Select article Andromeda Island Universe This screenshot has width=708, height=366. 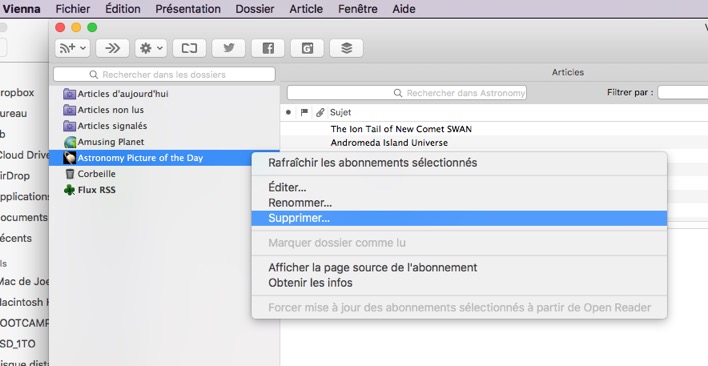pos(389,143)
